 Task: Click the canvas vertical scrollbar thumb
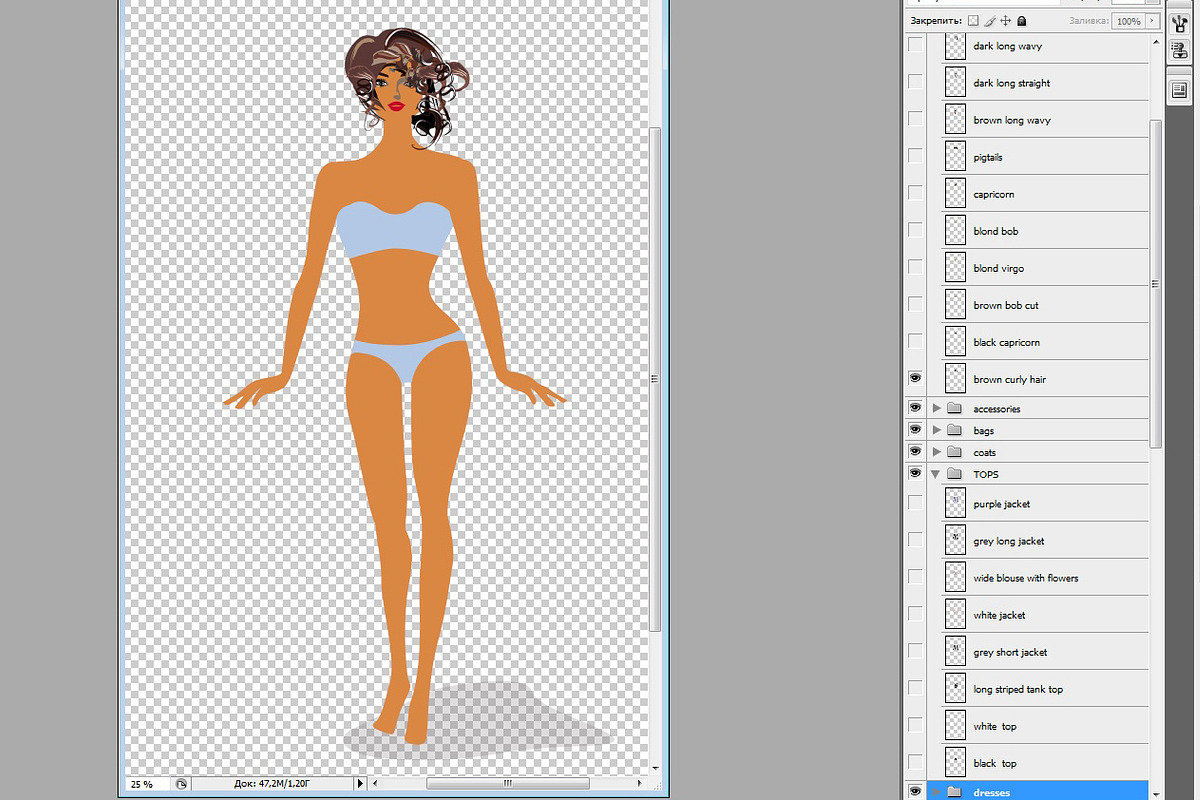click(655, 378)
